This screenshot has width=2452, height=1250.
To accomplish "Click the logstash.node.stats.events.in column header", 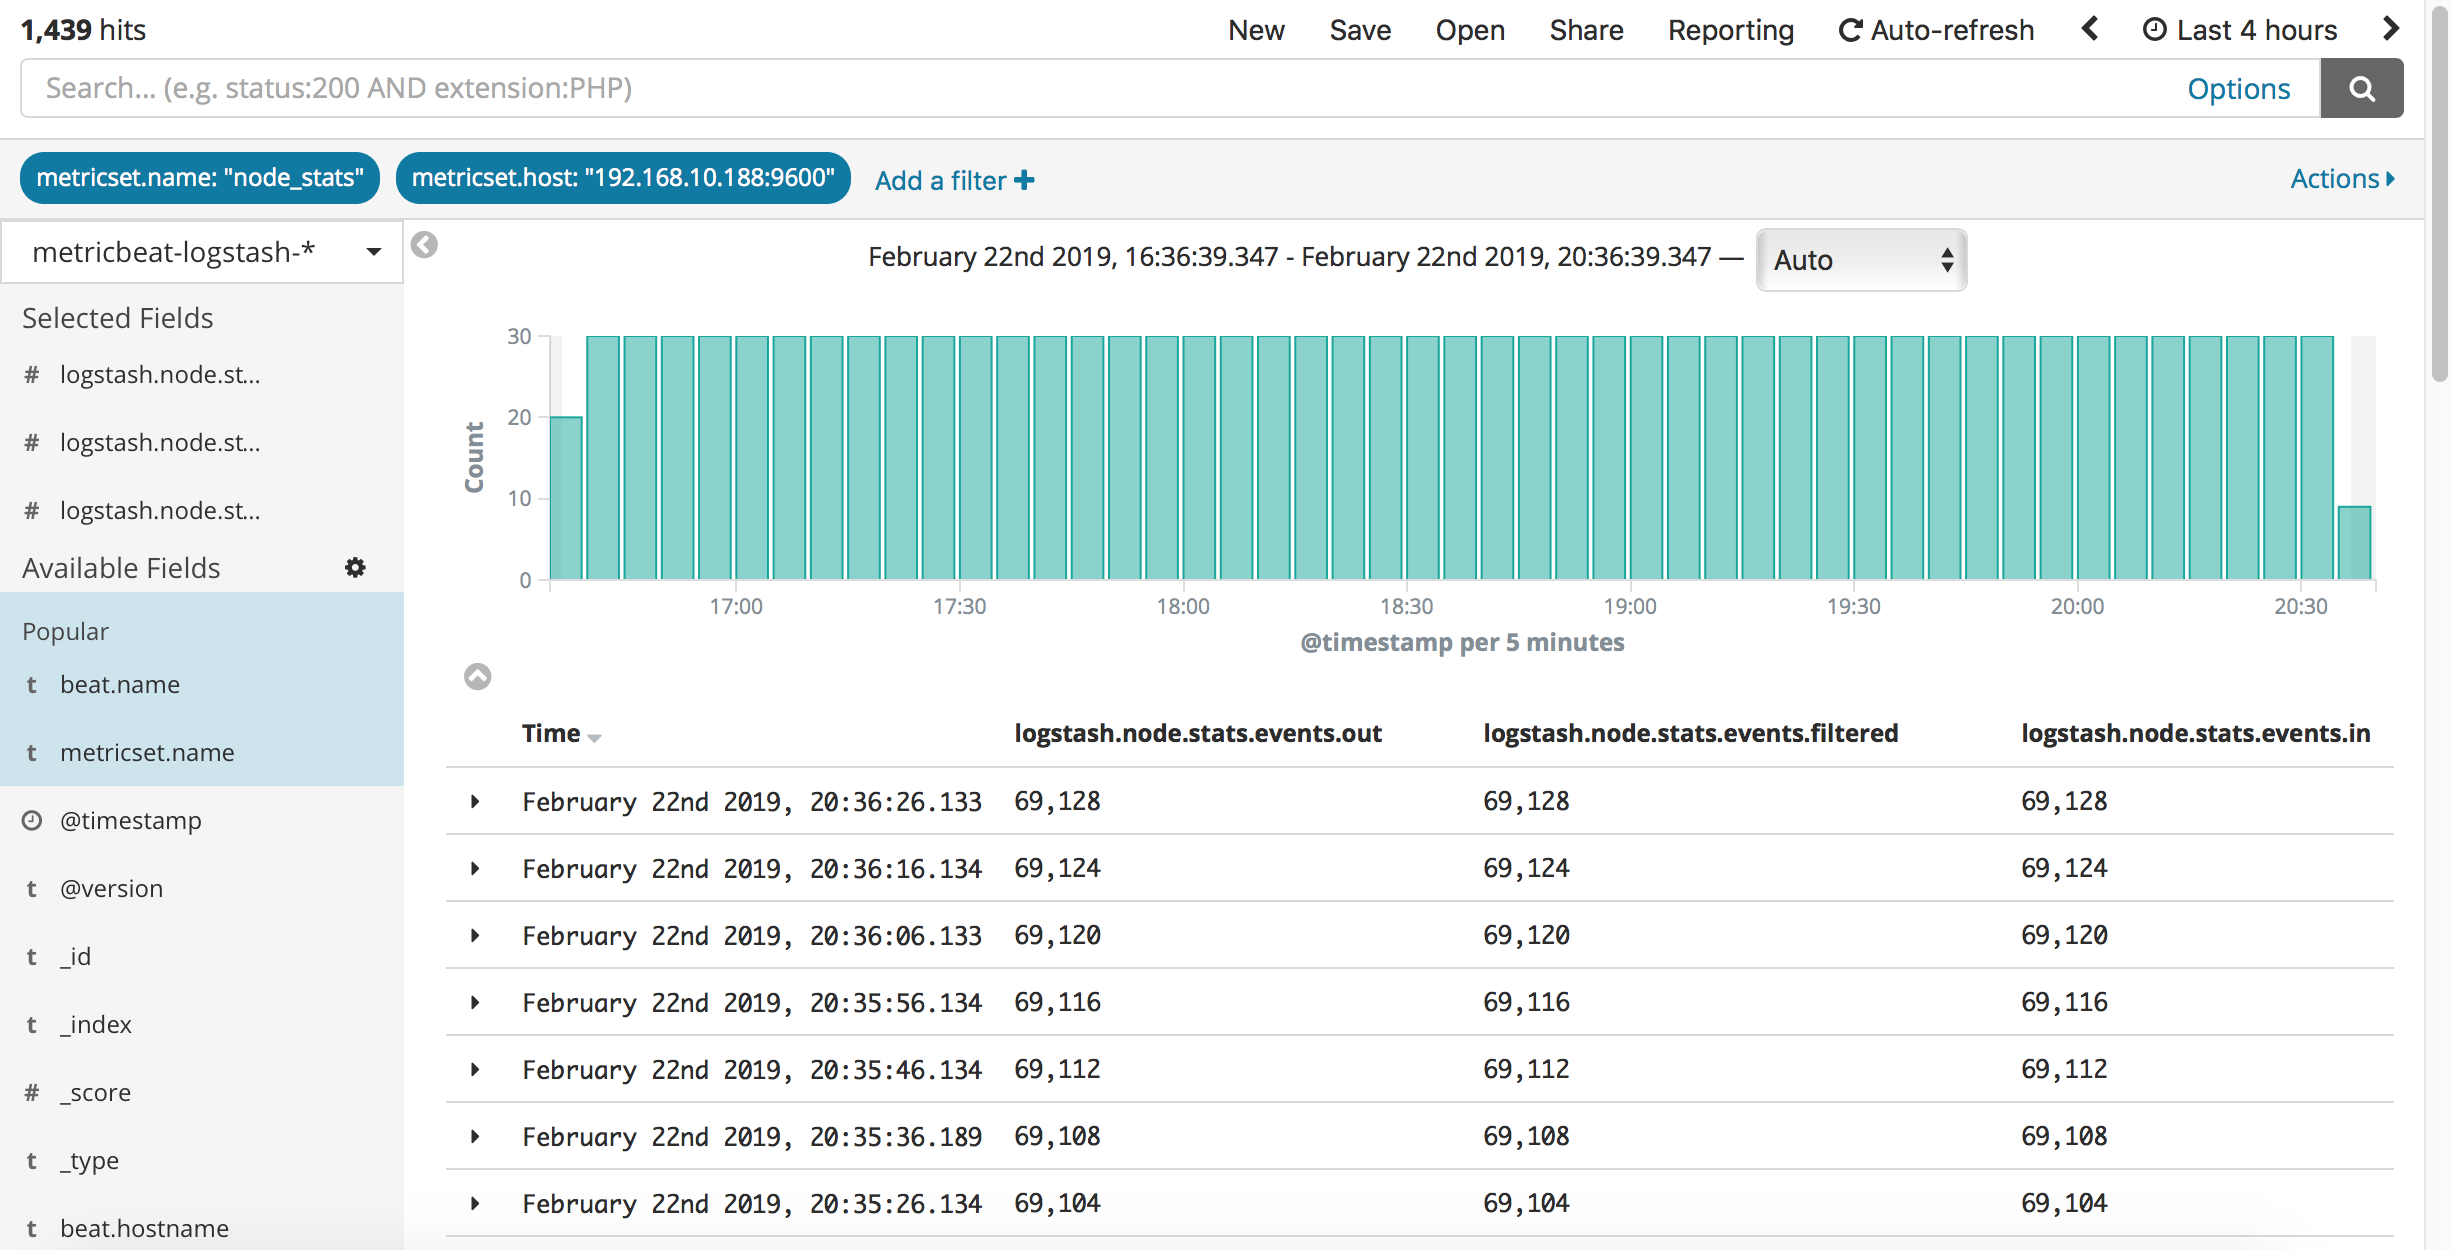I will click(2196, 734).
